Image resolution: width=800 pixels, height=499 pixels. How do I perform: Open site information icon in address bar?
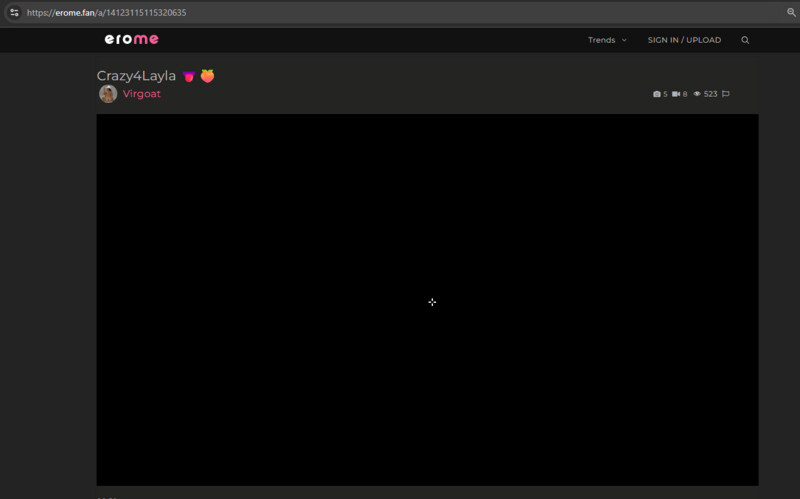point(14,12)
